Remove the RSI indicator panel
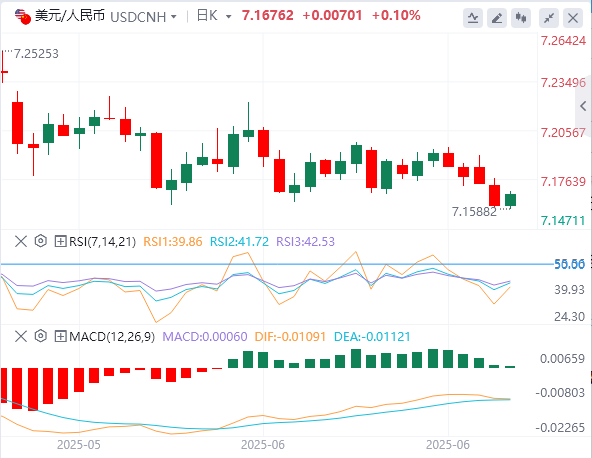The image size is (592, 458). click(21, 241)
